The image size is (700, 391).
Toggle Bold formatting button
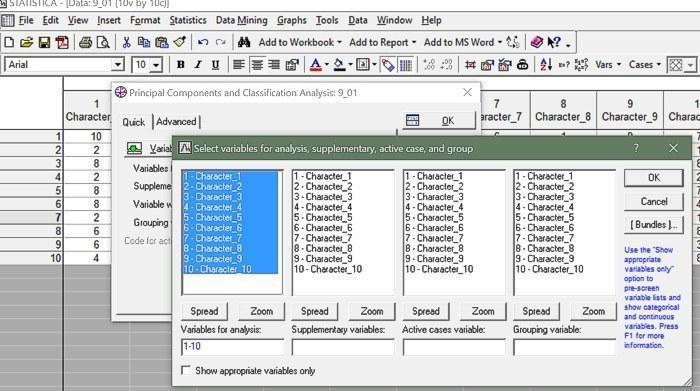(x=180, y=65)
